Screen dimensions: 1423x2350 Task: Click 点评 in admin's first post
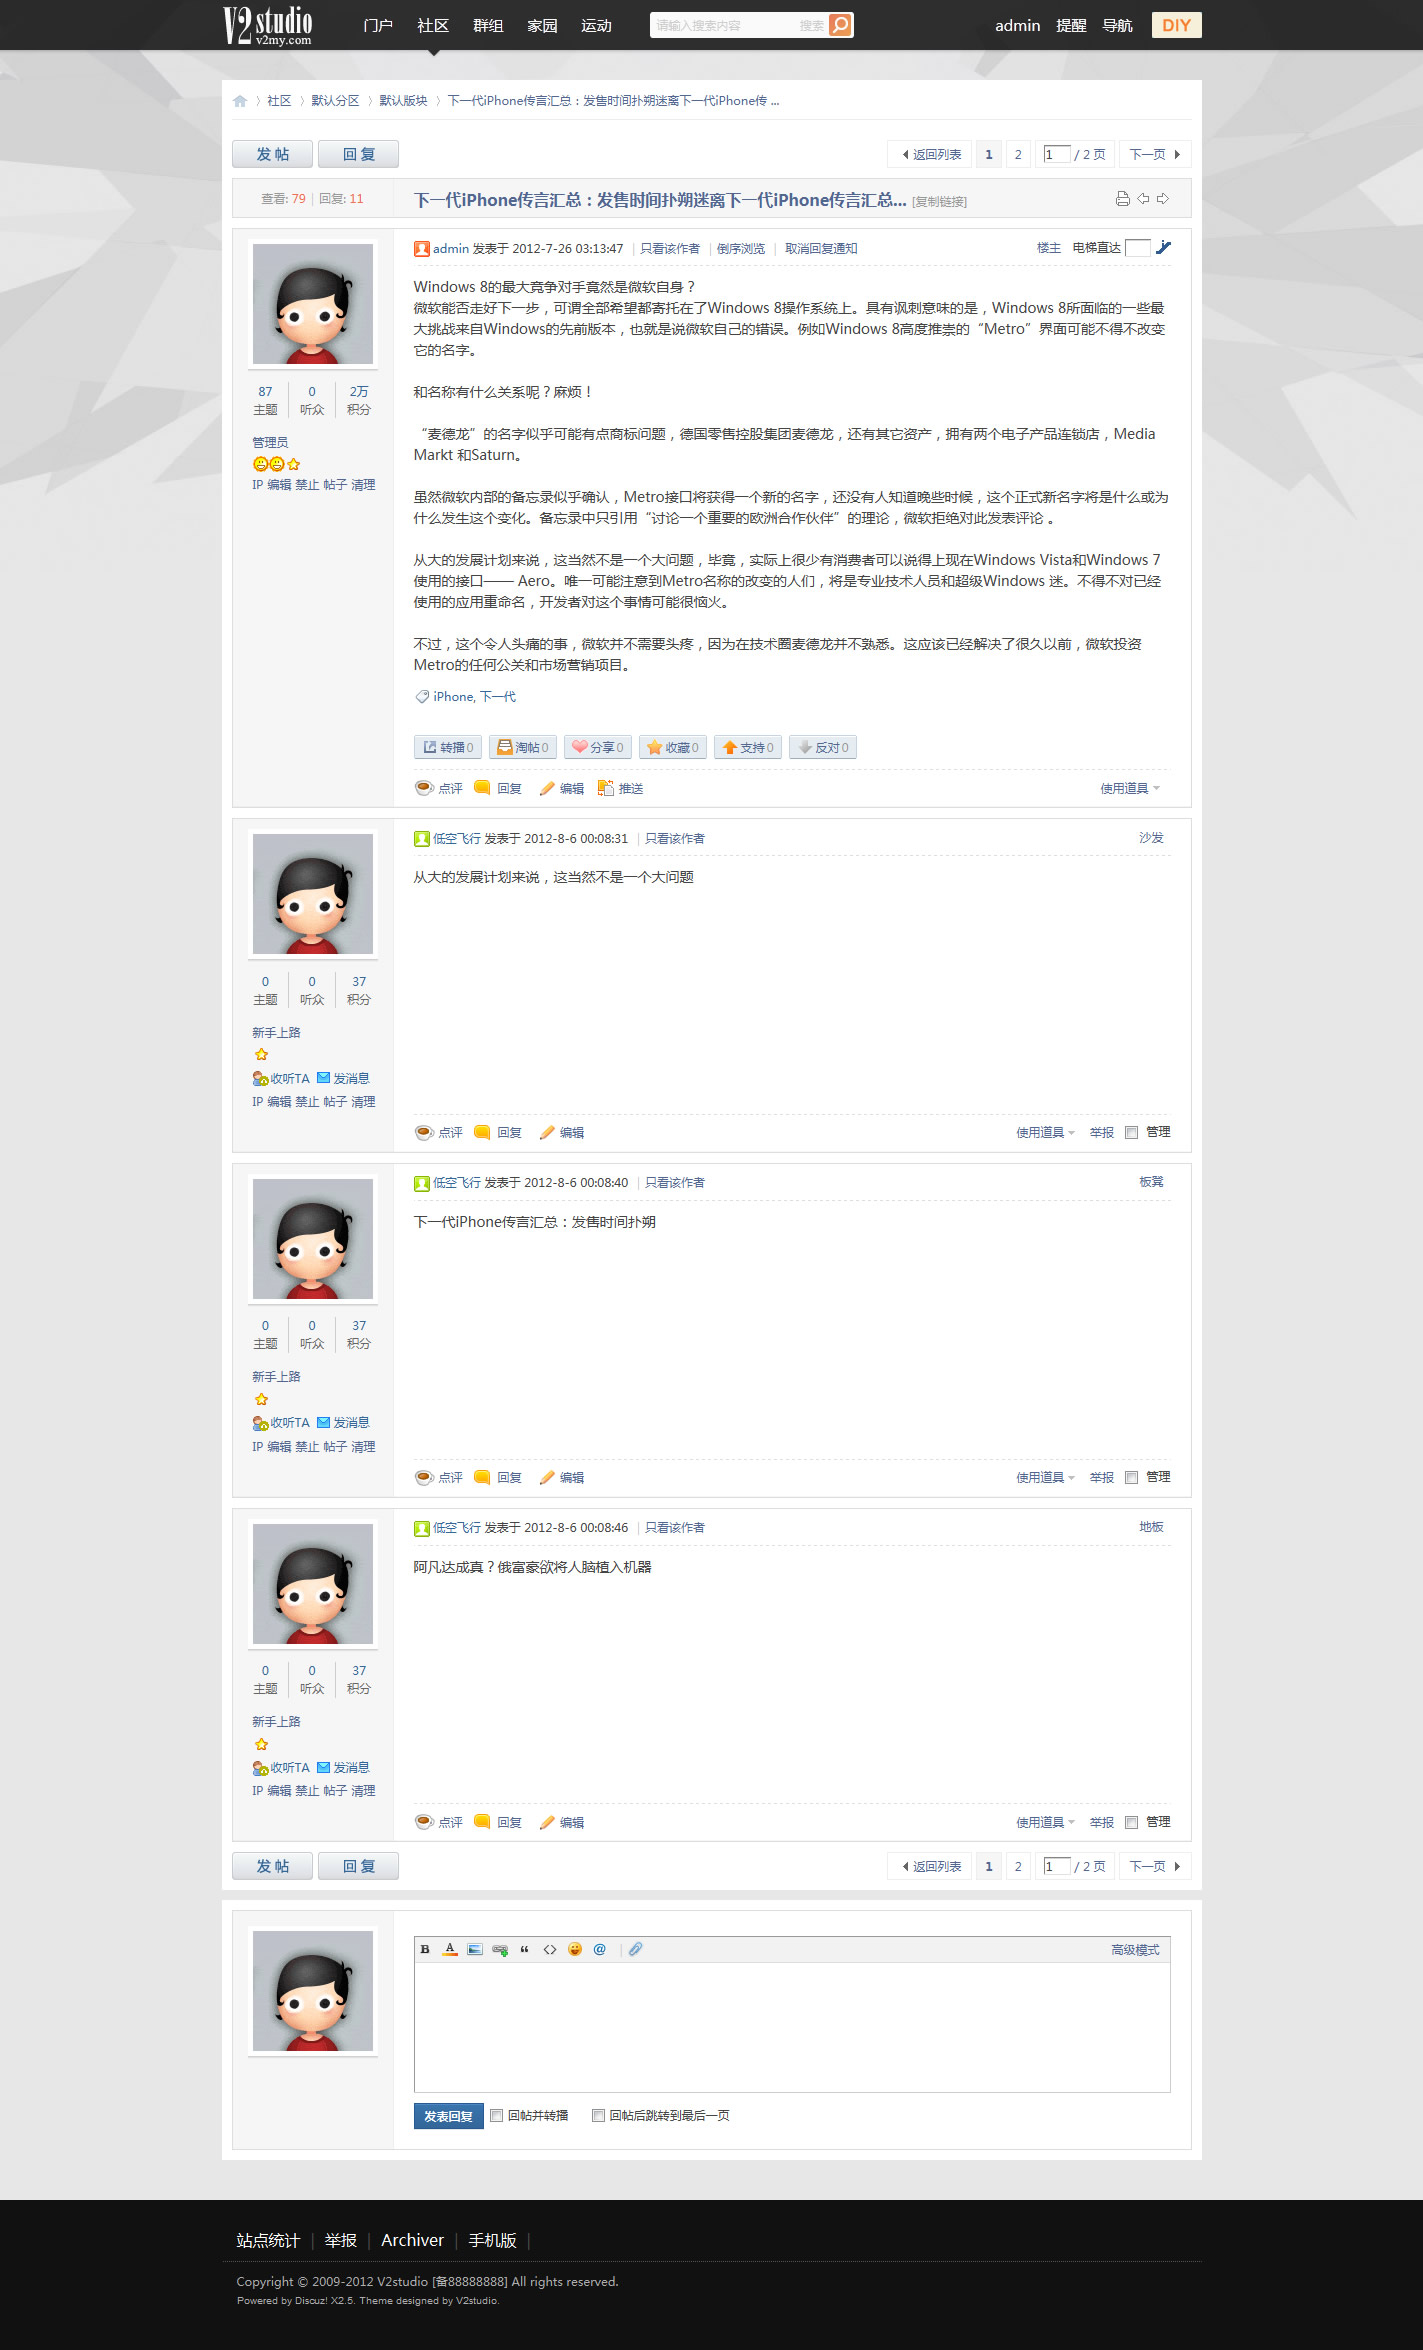click(x=439, y=788)
